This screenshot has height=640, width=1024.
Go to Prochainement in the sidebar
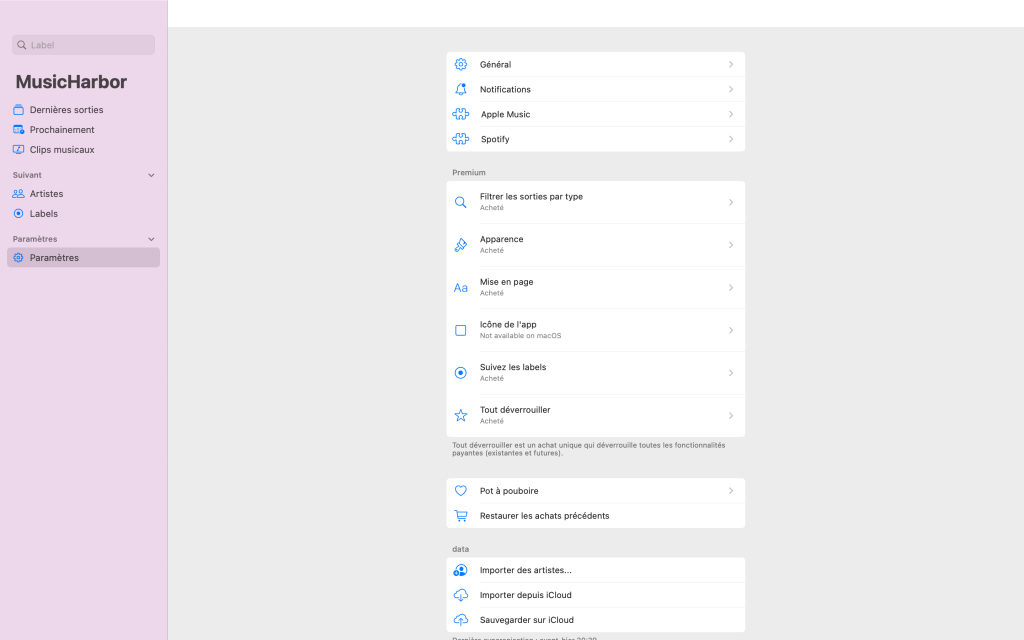coord(62,130)
